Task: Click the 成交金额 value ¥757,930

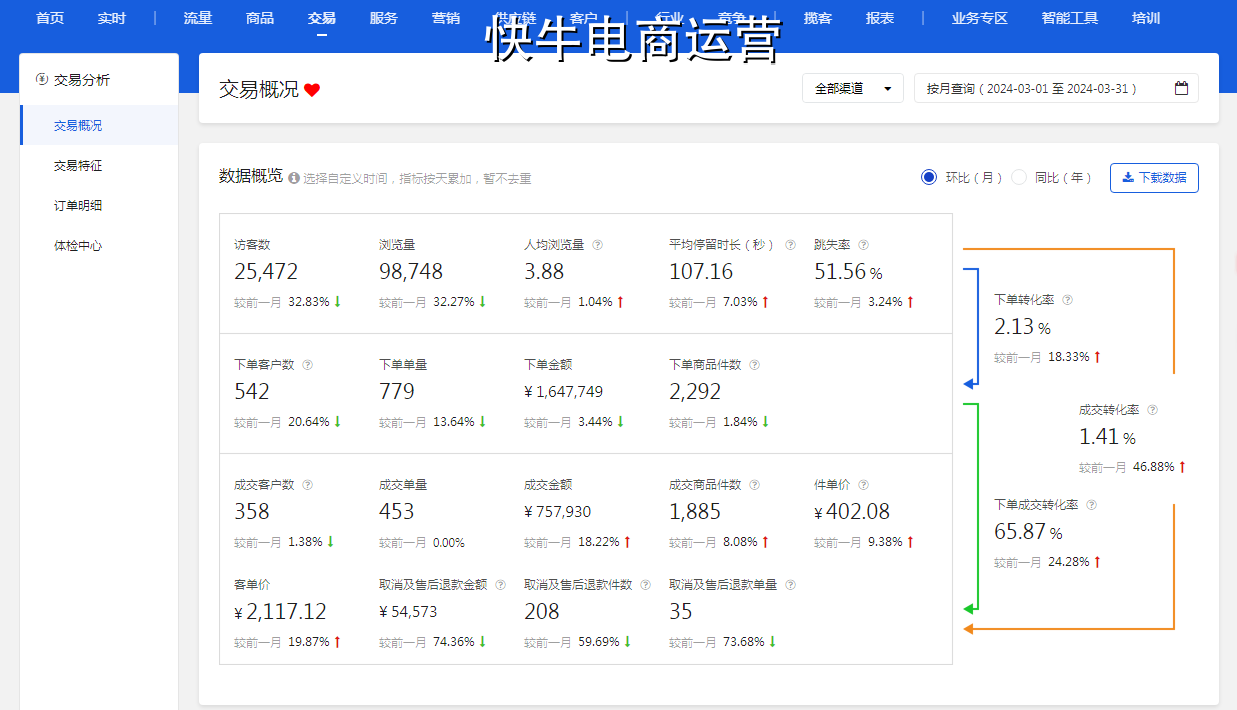Action: coord(557,512)
